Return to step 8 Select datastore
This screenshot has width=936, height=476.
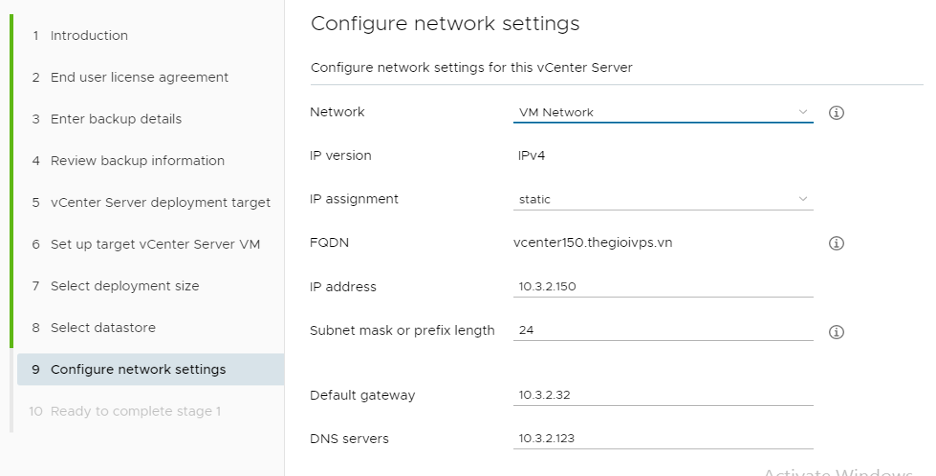pos(103,328)
